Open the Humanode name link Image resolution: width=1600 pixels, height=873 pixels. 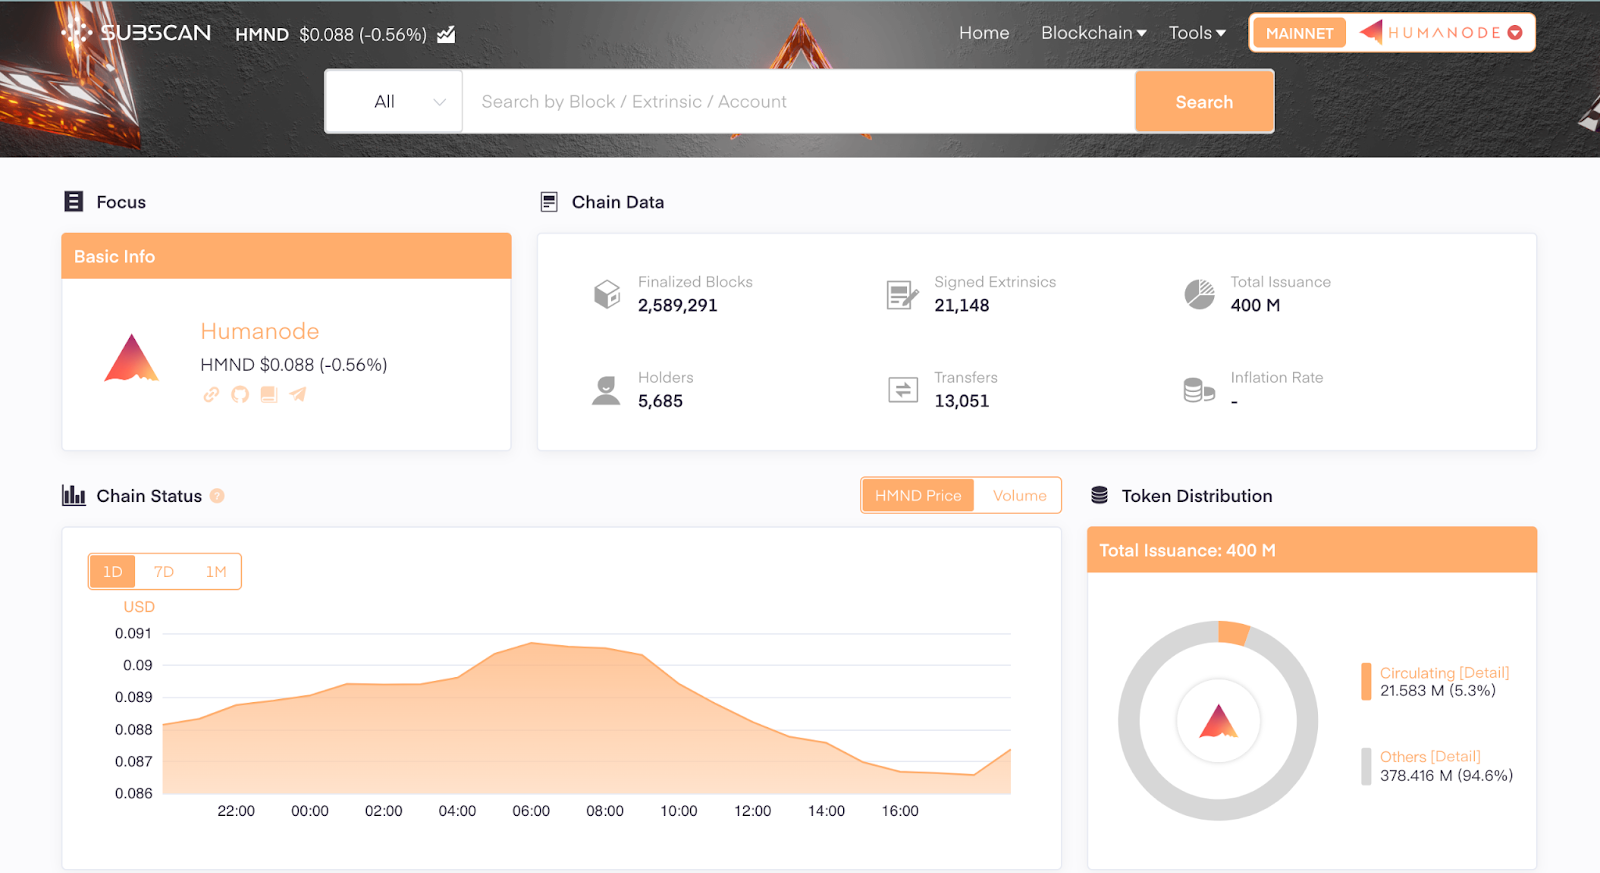[x=260, y=331]
